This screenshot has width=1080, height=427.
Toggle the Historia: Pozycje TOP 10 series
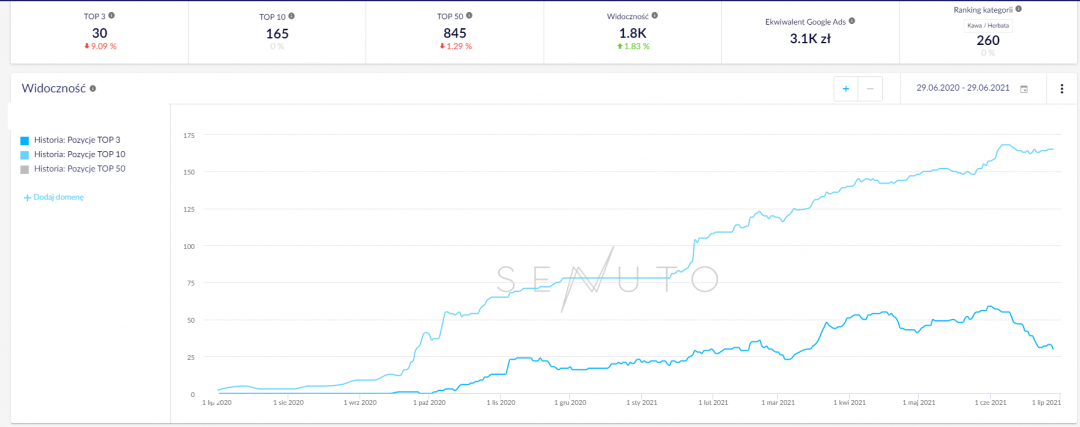[79, 154]
